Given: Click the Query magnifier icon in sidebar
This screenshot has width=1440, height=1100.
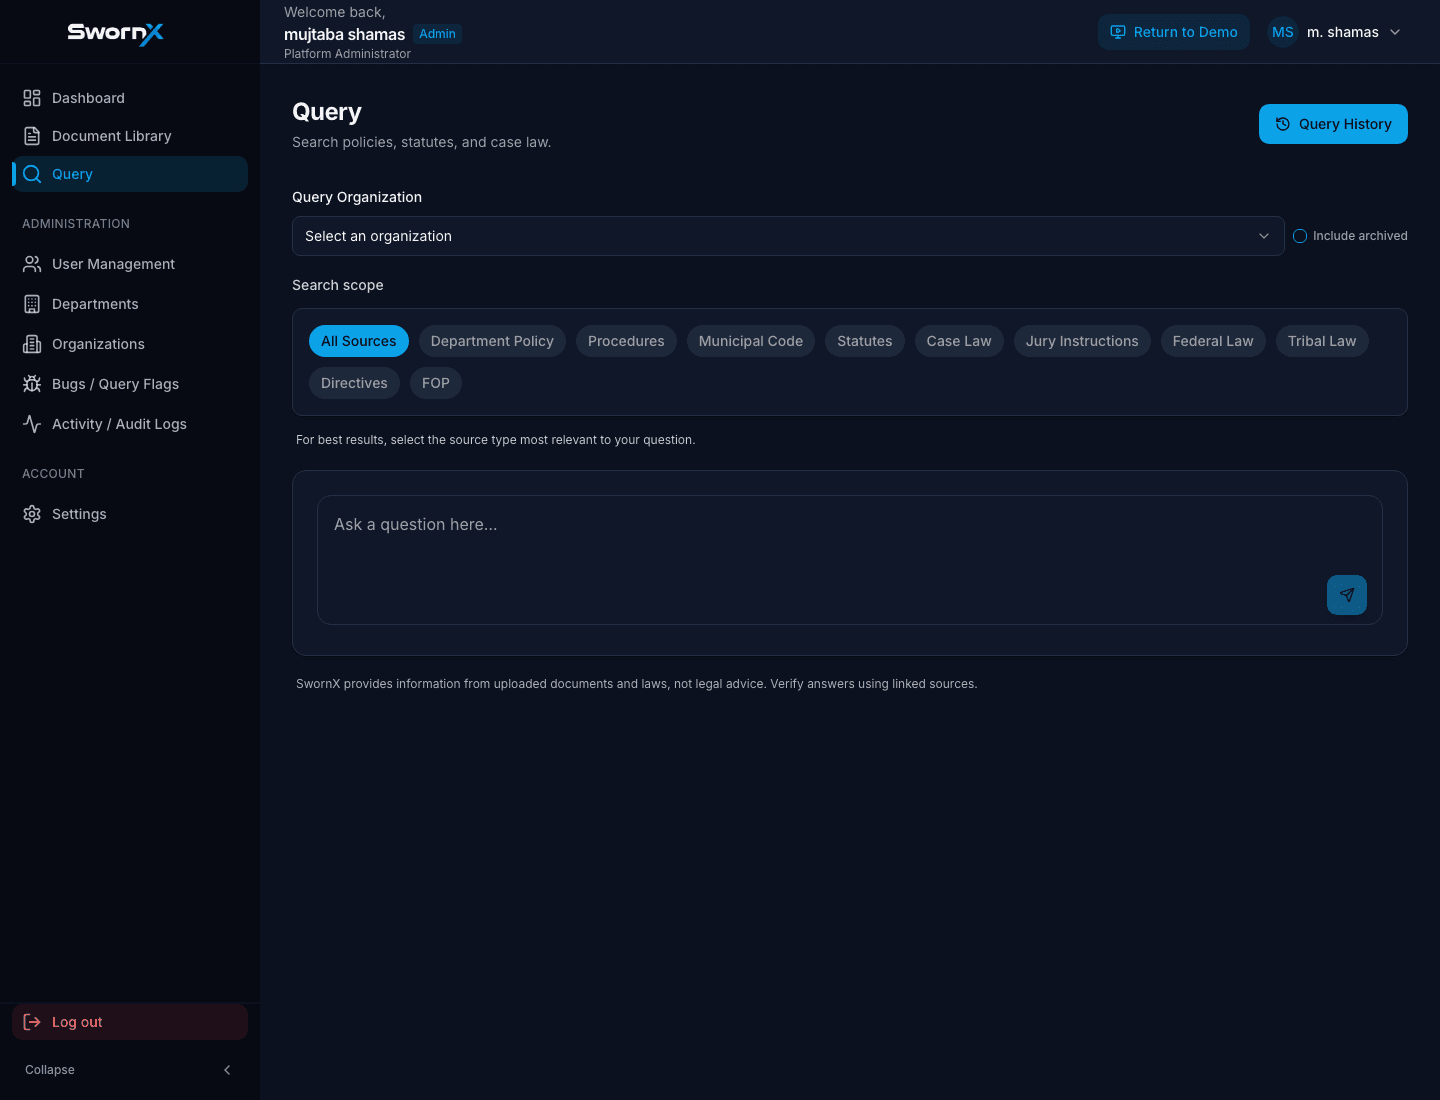Looking at the screenshot, I should 32,174.
